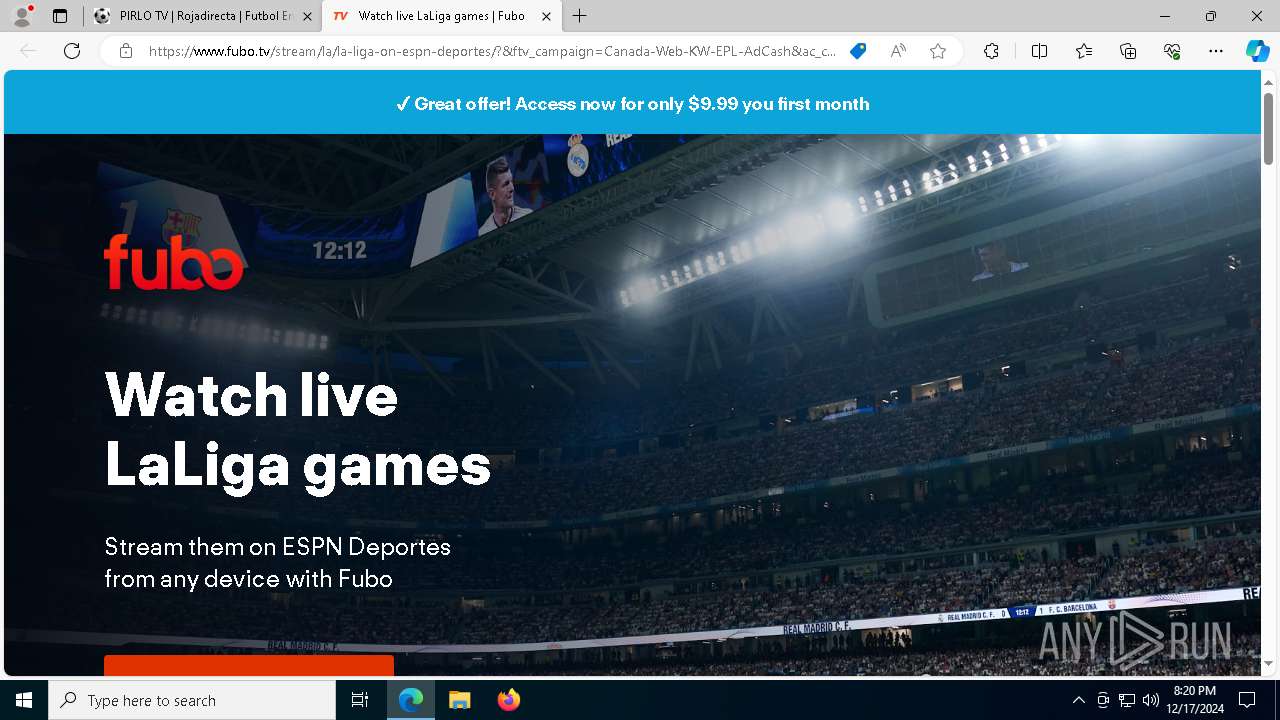Launch the Copilot sidebar

pos(1257,51)
